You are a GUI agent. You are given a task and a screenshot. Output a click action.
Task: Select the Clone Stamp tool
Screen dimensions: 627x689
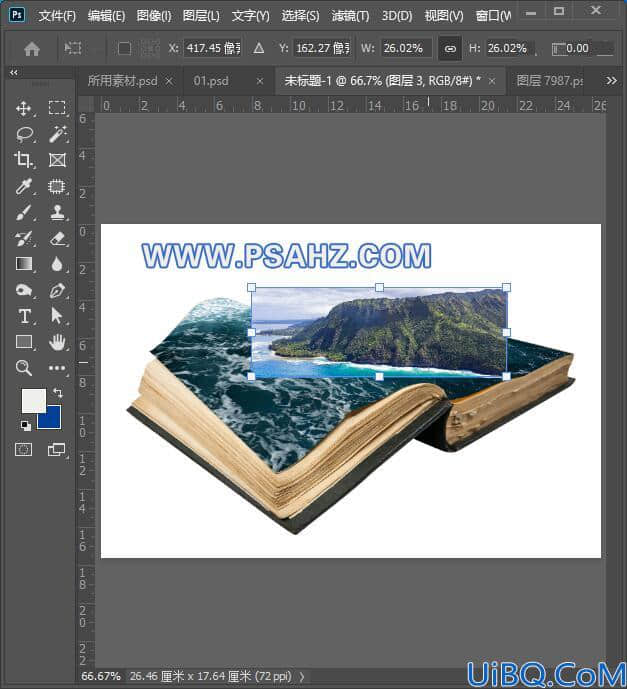[x=57, y=213]
